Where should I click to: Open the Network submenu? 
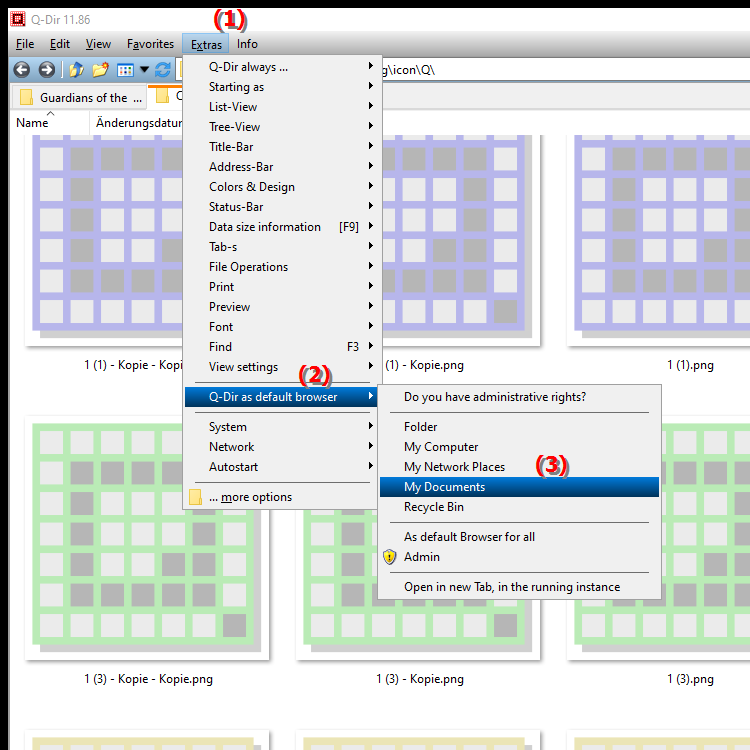(x=282, y=447)
